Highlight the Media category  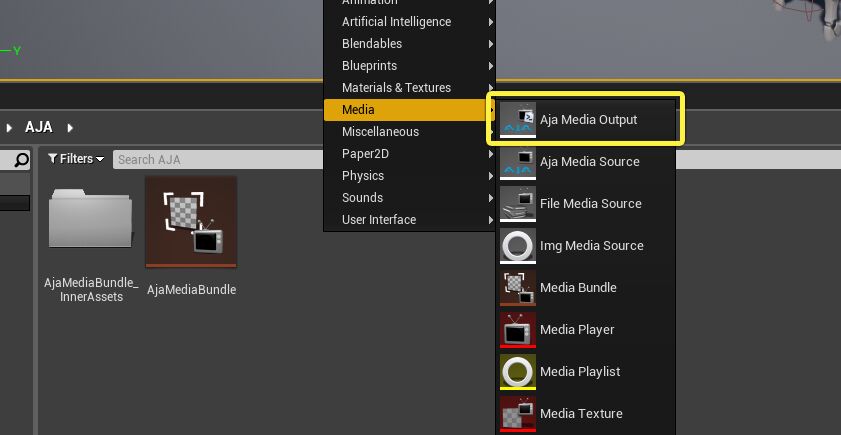tap(410, 110)
